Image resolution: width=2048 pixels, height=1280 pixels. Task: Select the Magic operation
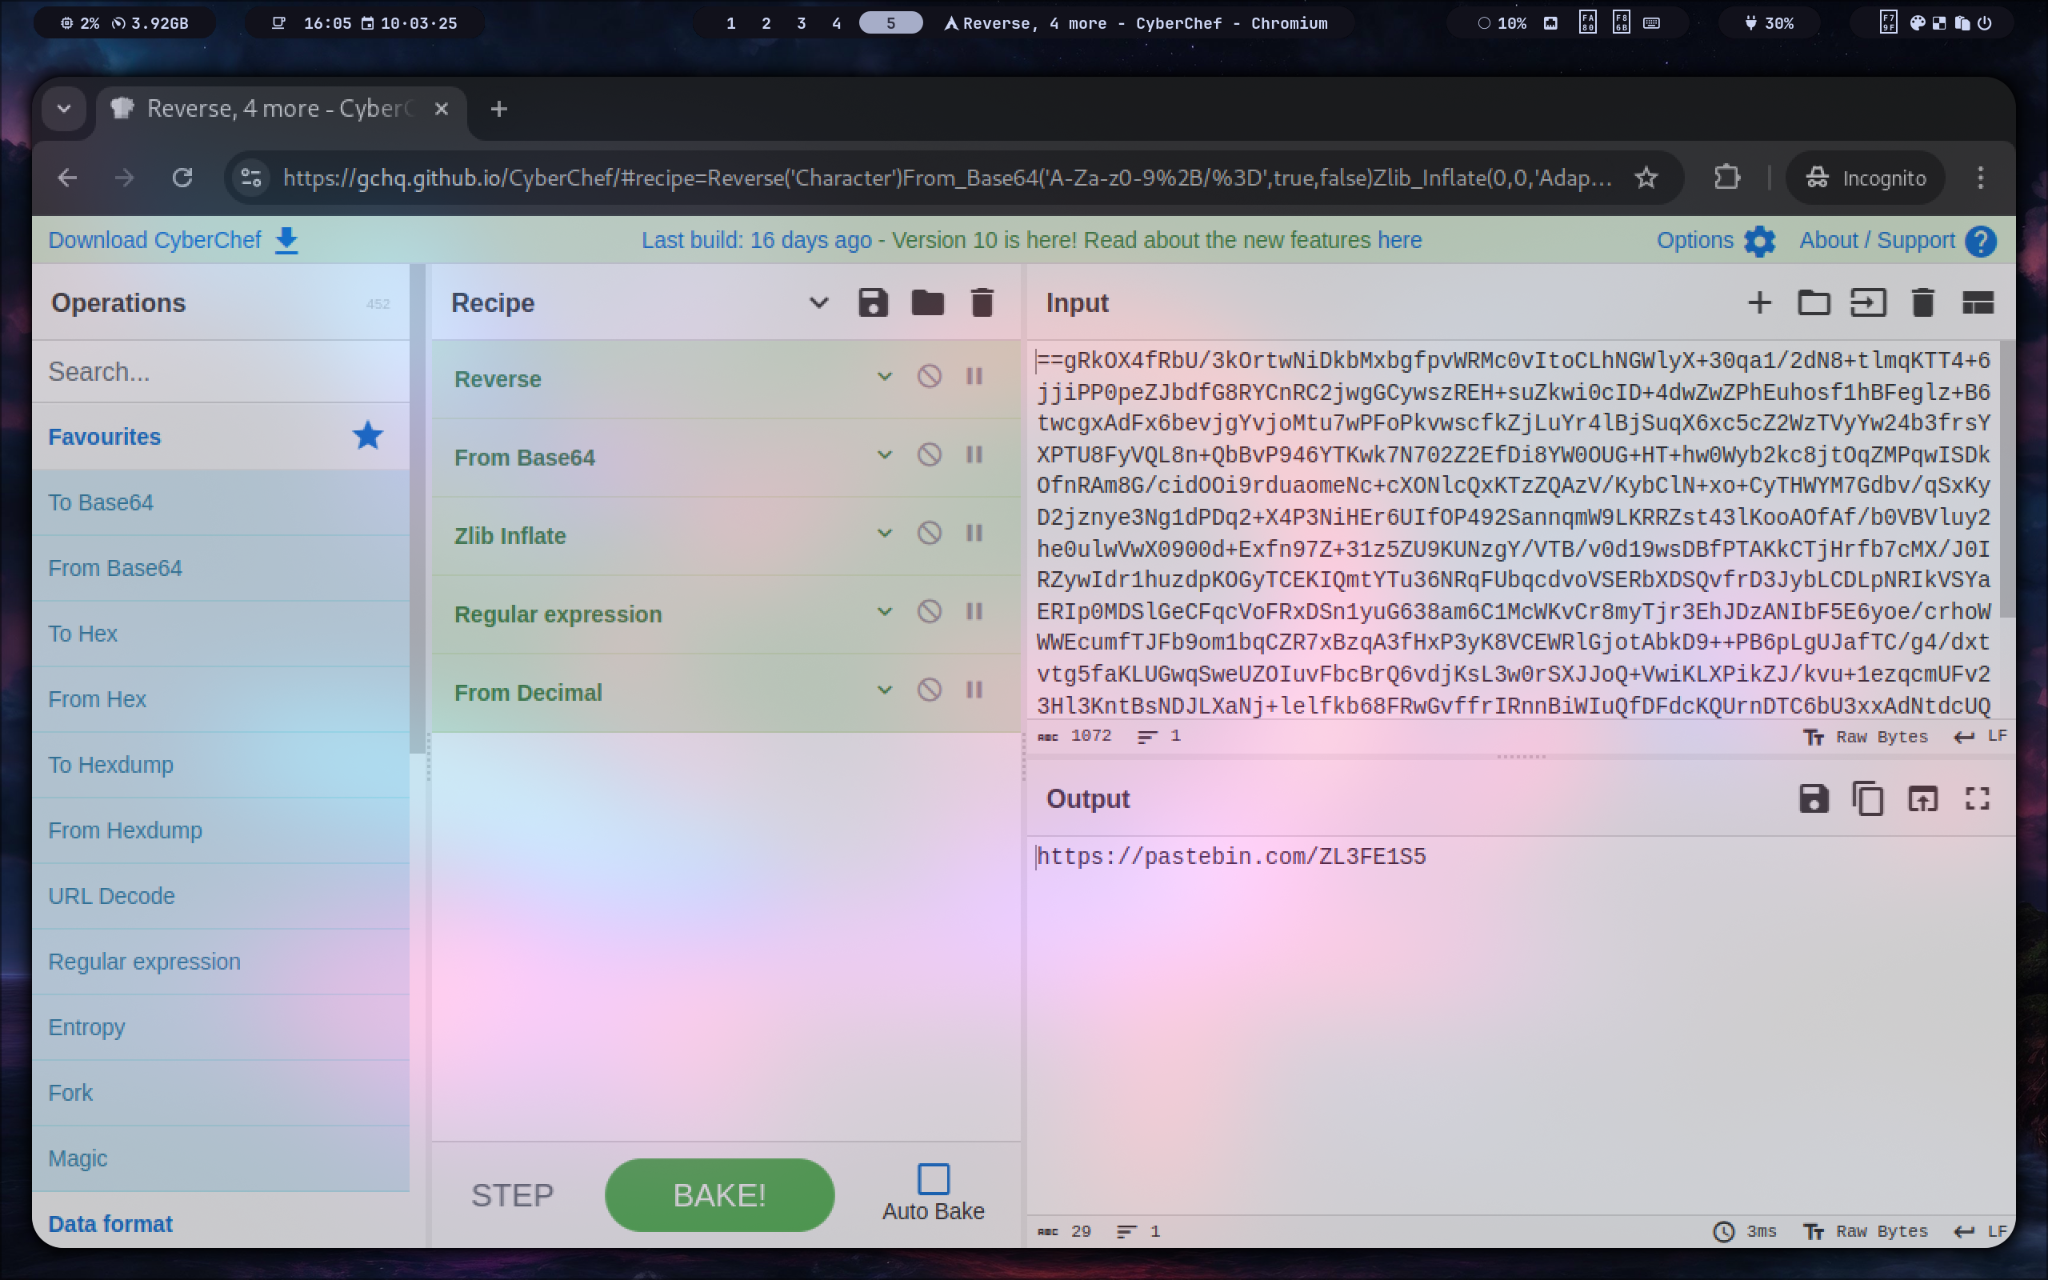[x=221, y=1159]
